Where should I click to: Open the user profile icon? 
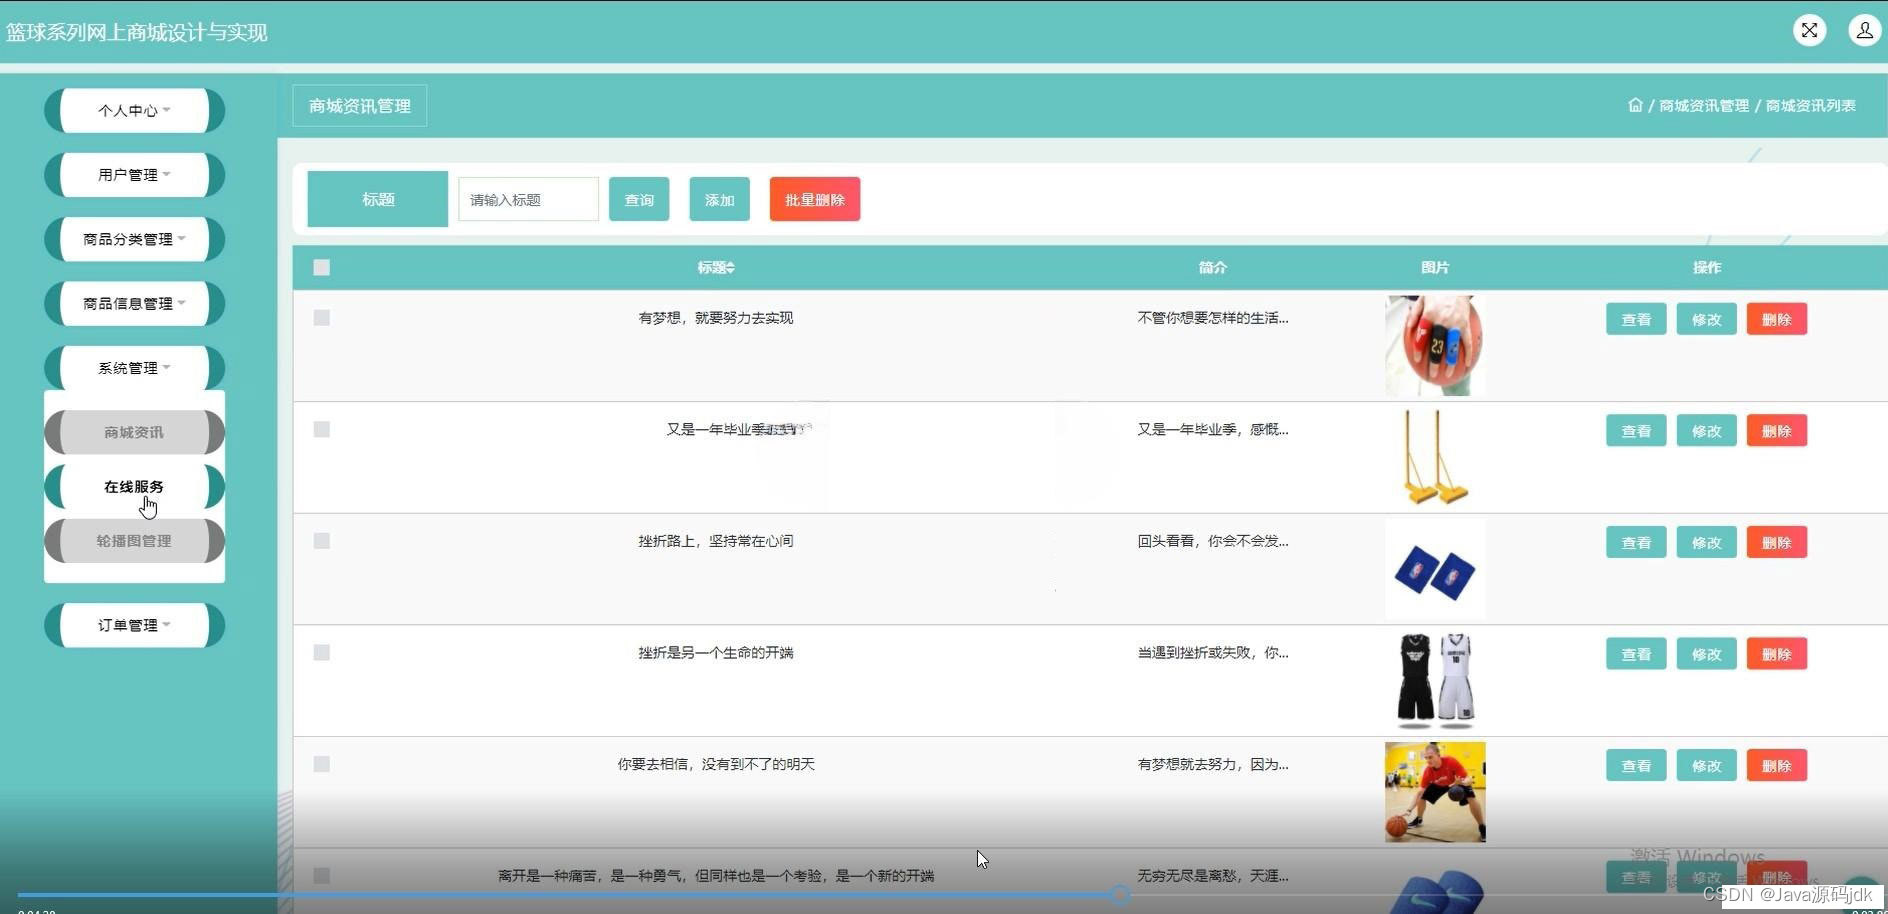(1865, 30)
